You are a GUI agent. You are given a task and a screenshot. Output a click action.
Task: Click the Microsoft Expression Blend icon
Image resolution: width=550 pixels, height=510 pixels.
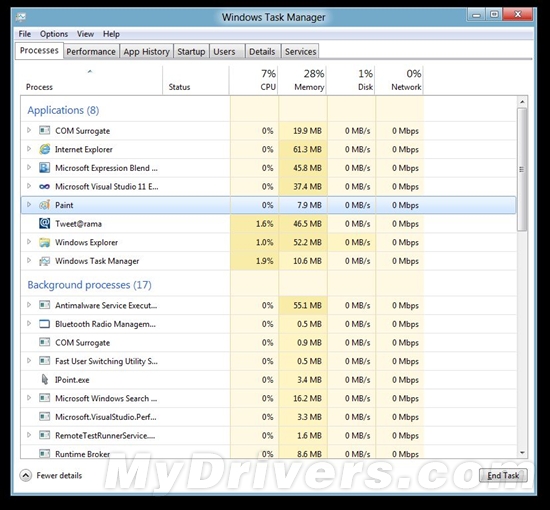45,168
